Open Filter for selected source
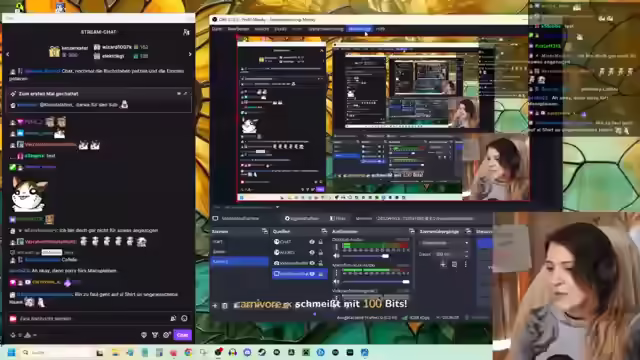 (338, 218)
